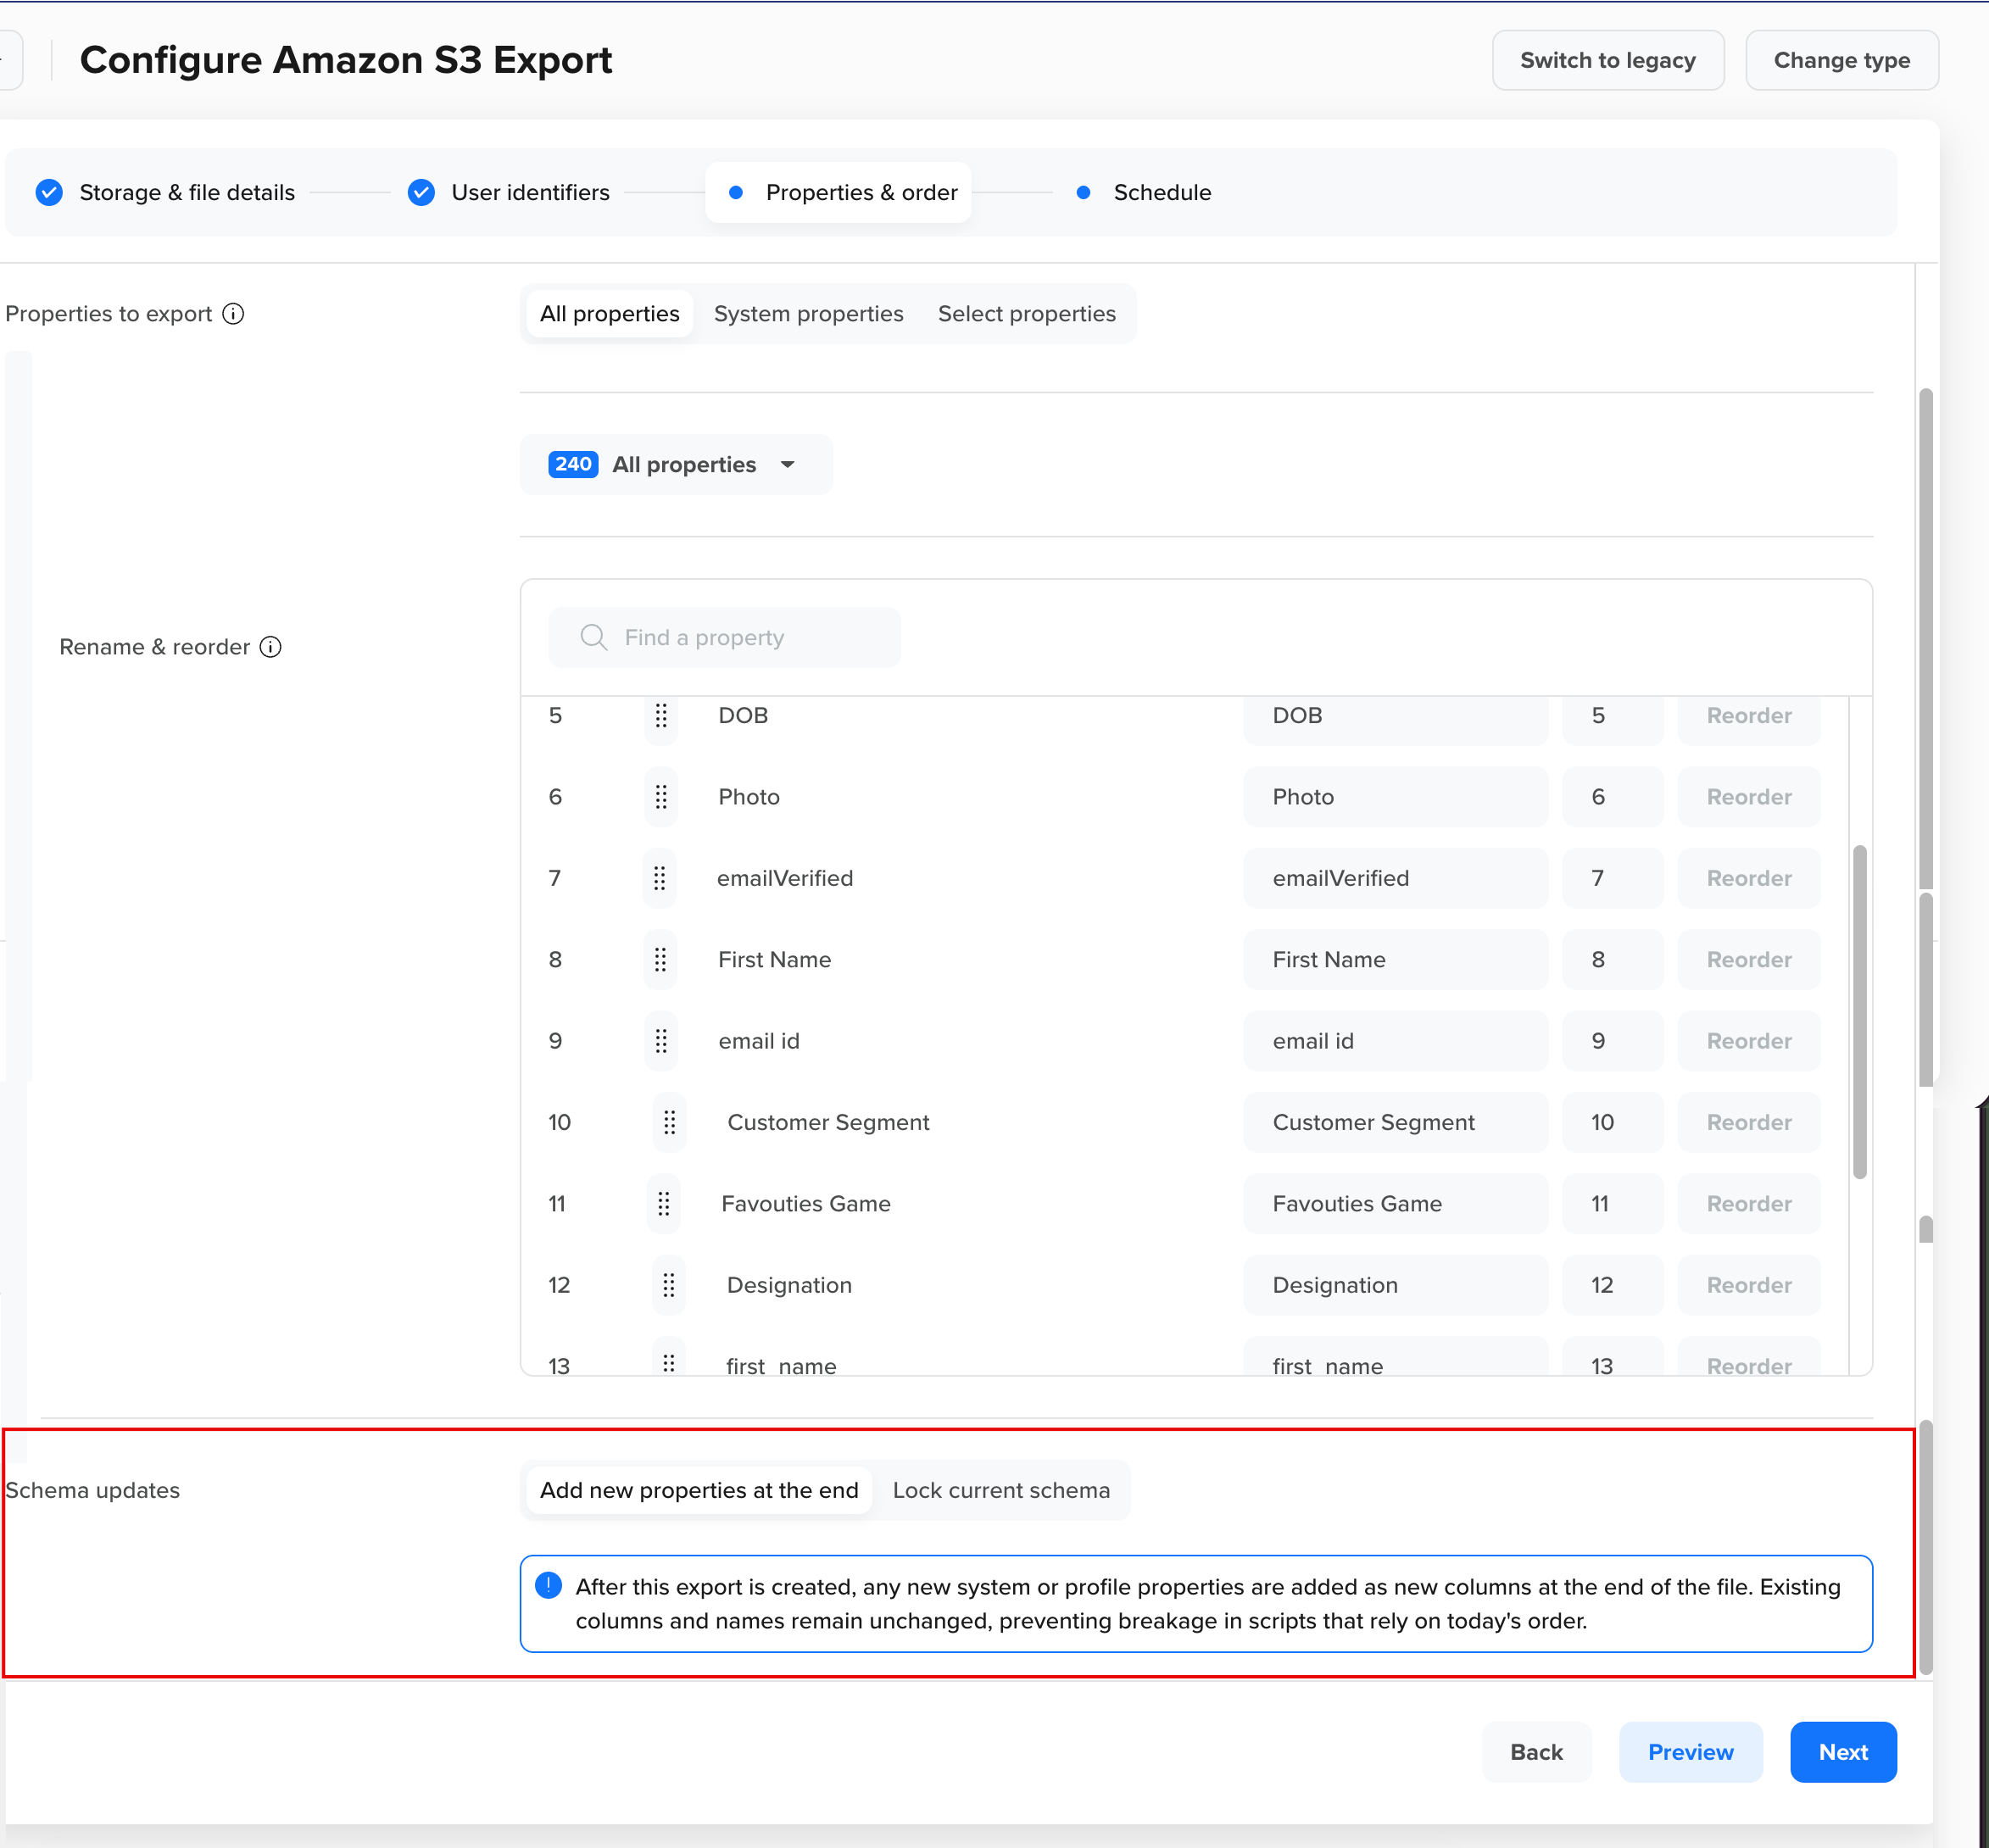
Task: Open the 240 All properties dropdown
Action: pyautogui.click(x=676, y=464)
